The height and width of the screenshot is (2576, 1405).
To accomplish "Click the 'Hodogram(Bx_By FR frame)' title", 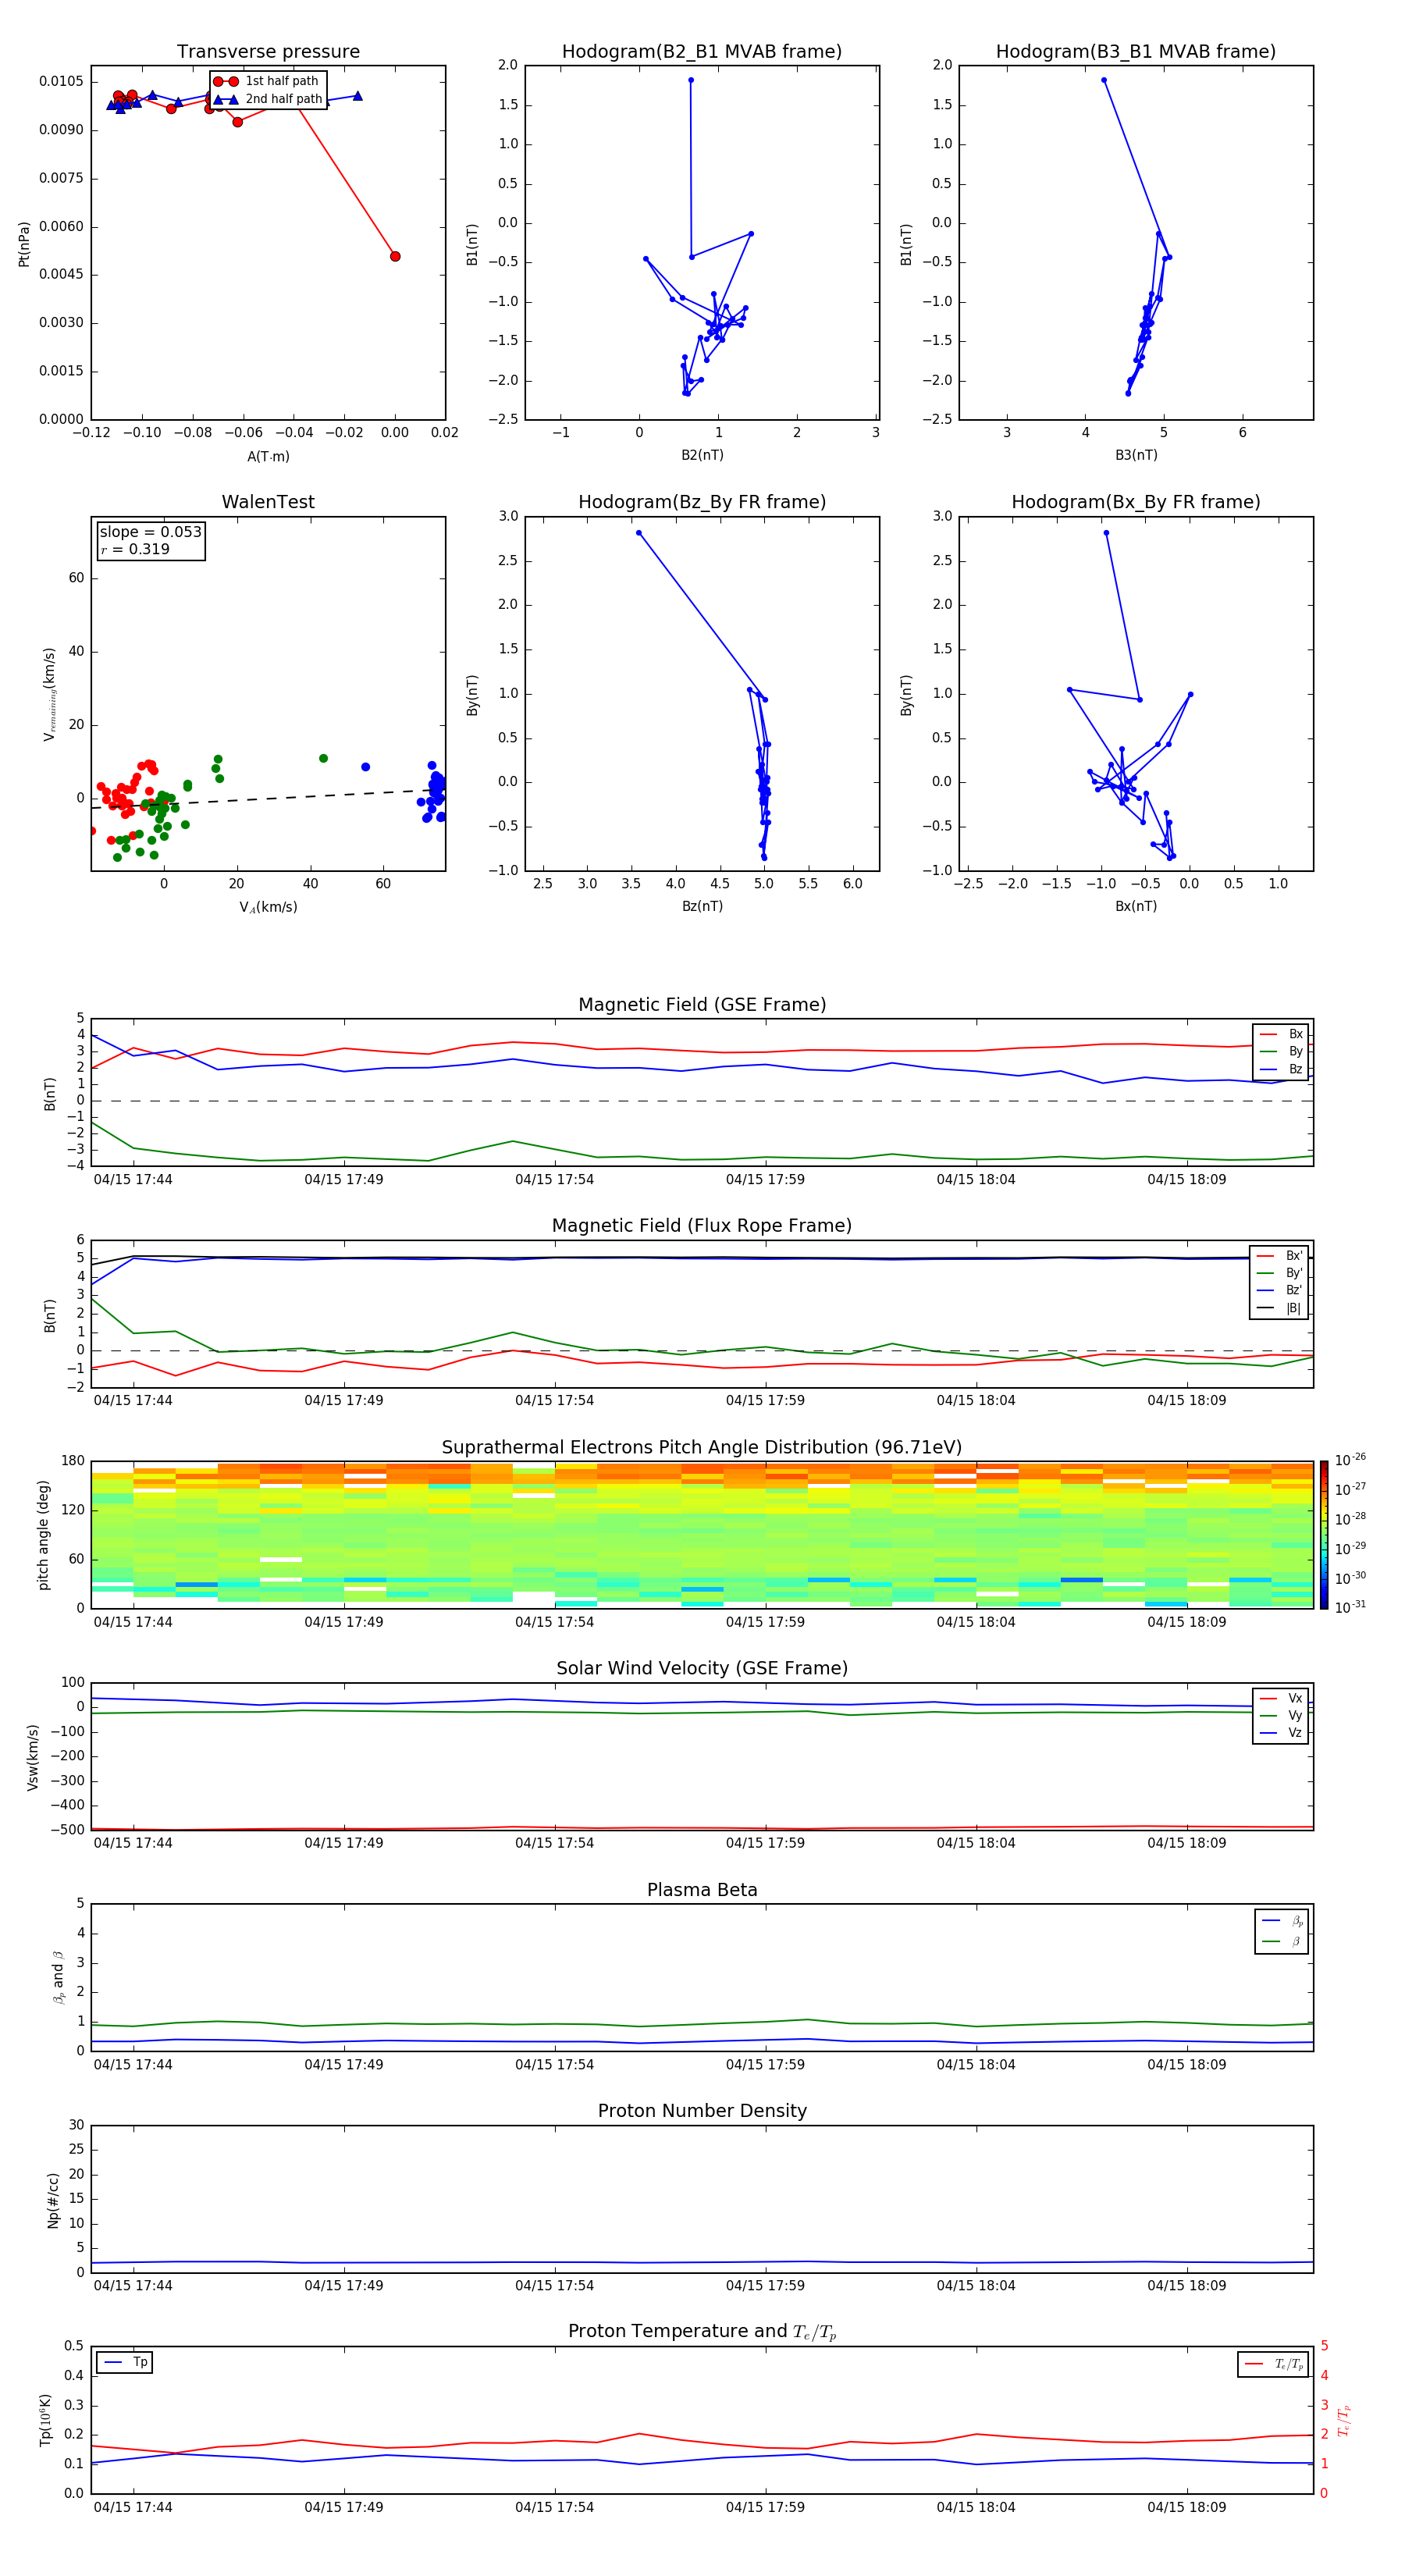I will click(x=1136, y=502).
